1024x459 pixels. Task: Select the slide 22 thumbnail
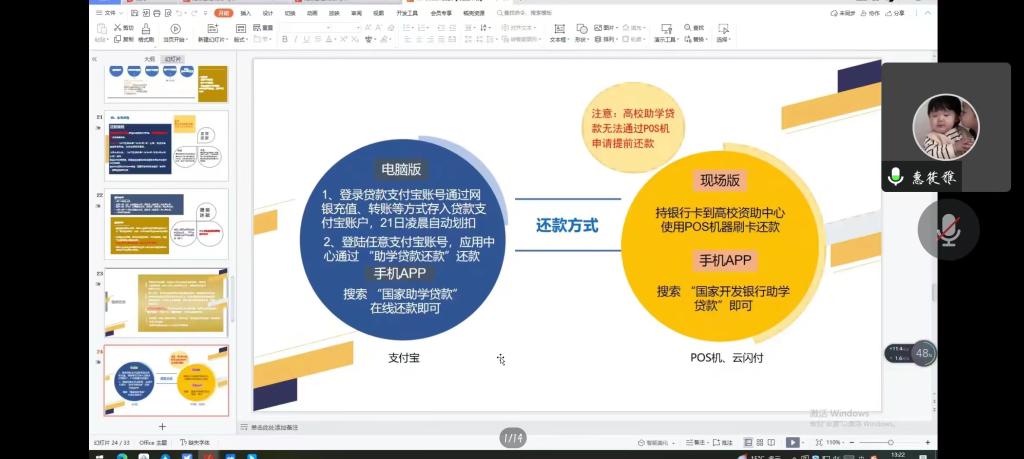[x=167, y=224]
